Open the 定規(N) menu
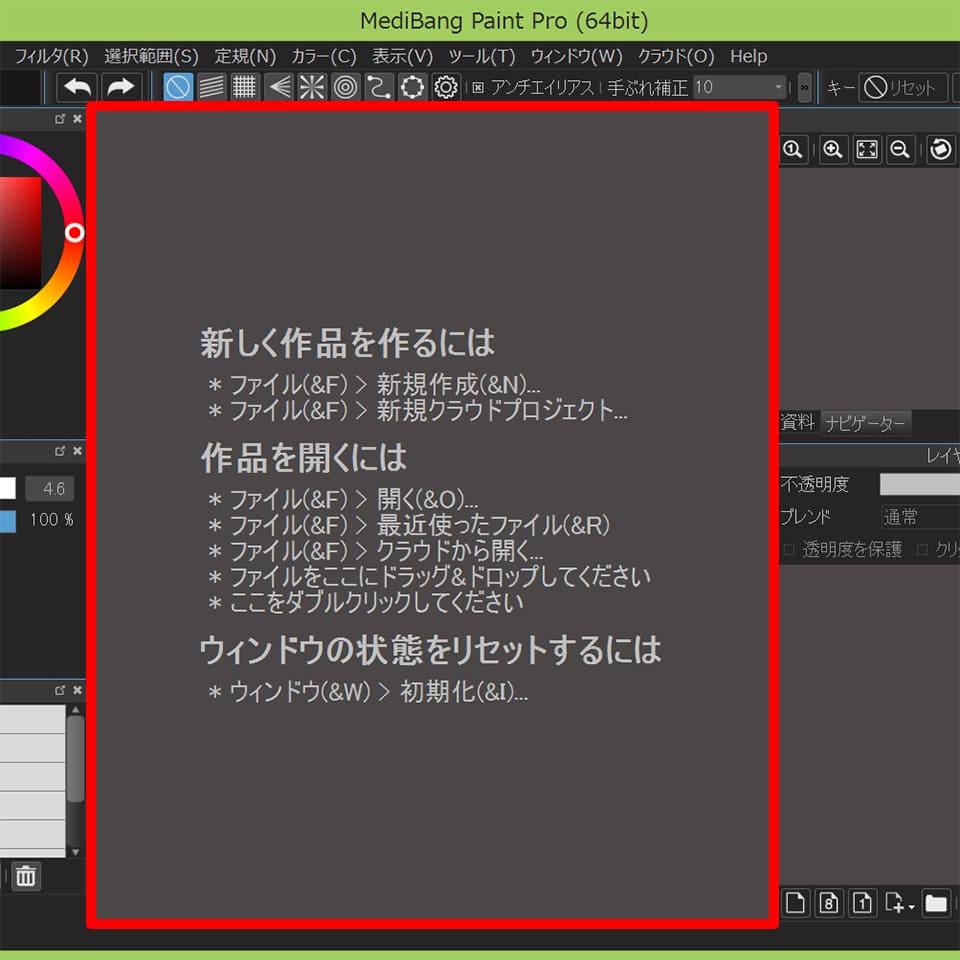This screenshot has width=960, height=960. point(246,56)
